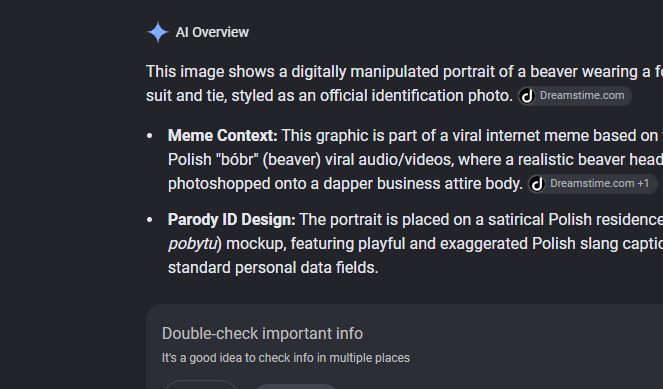
Task: Click the AI Overview sparkle icon
Action: 158,32
